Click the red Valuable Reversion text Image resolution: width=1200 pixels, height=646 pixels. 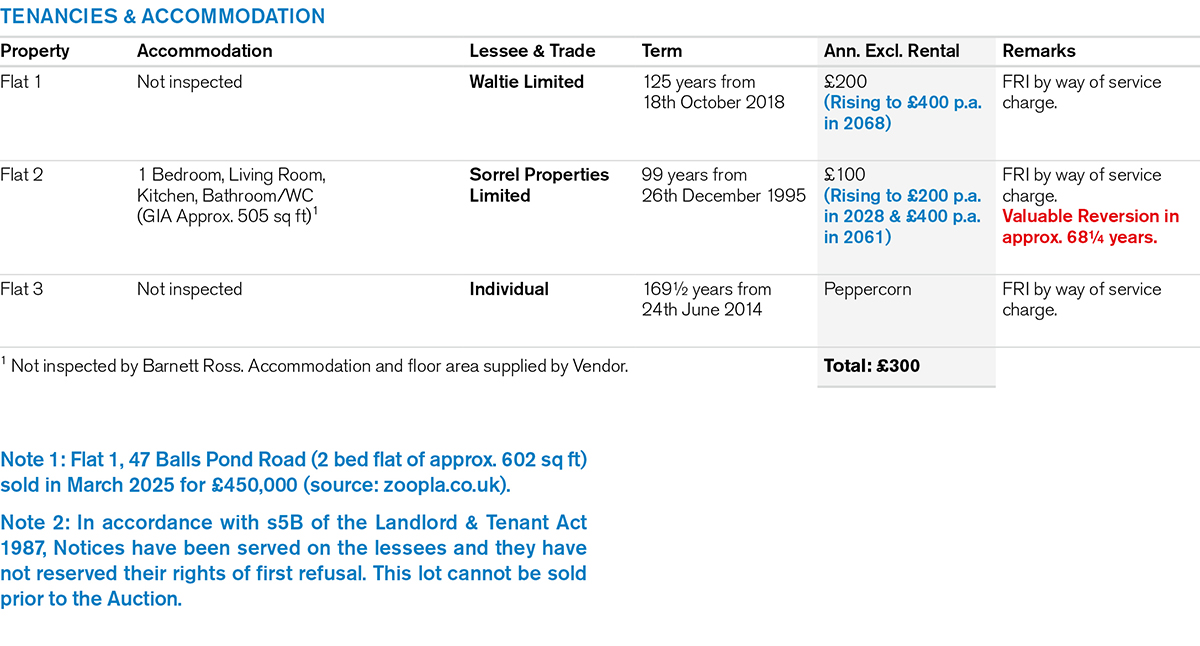[1091, 227]
